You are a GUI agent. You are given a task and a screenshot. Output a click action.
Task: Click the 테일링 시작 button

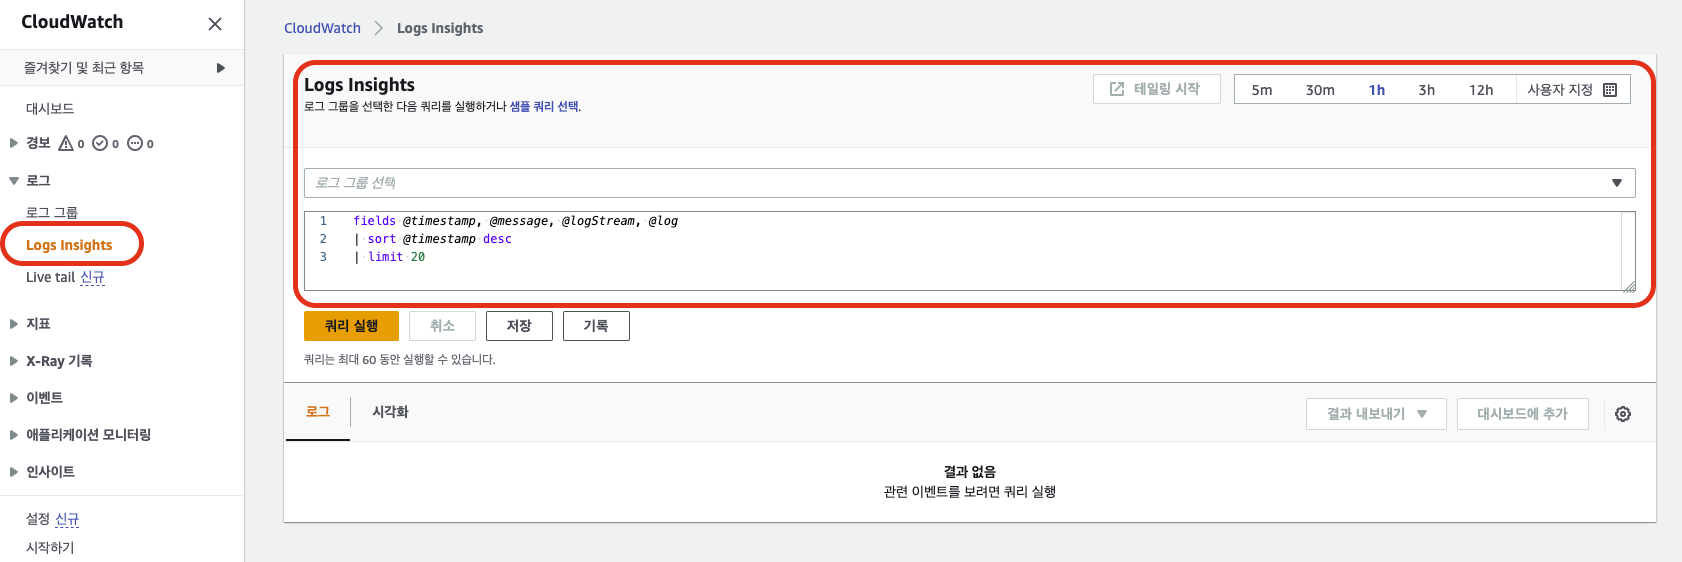[1156, 89]
